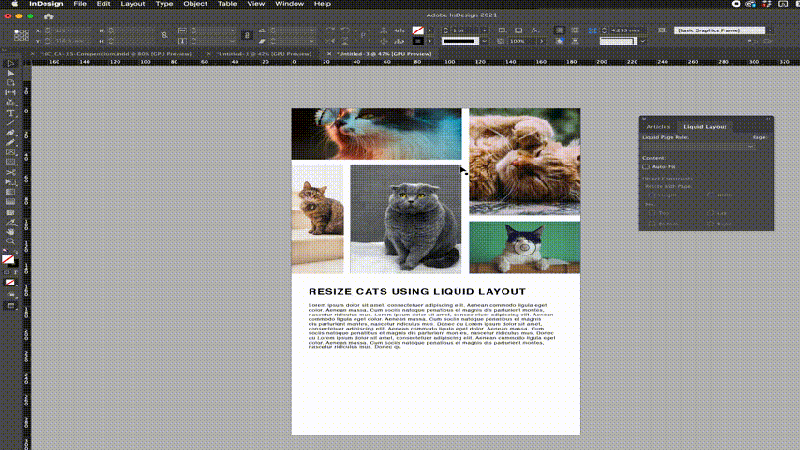Select the gray cat image in the center

406,219
